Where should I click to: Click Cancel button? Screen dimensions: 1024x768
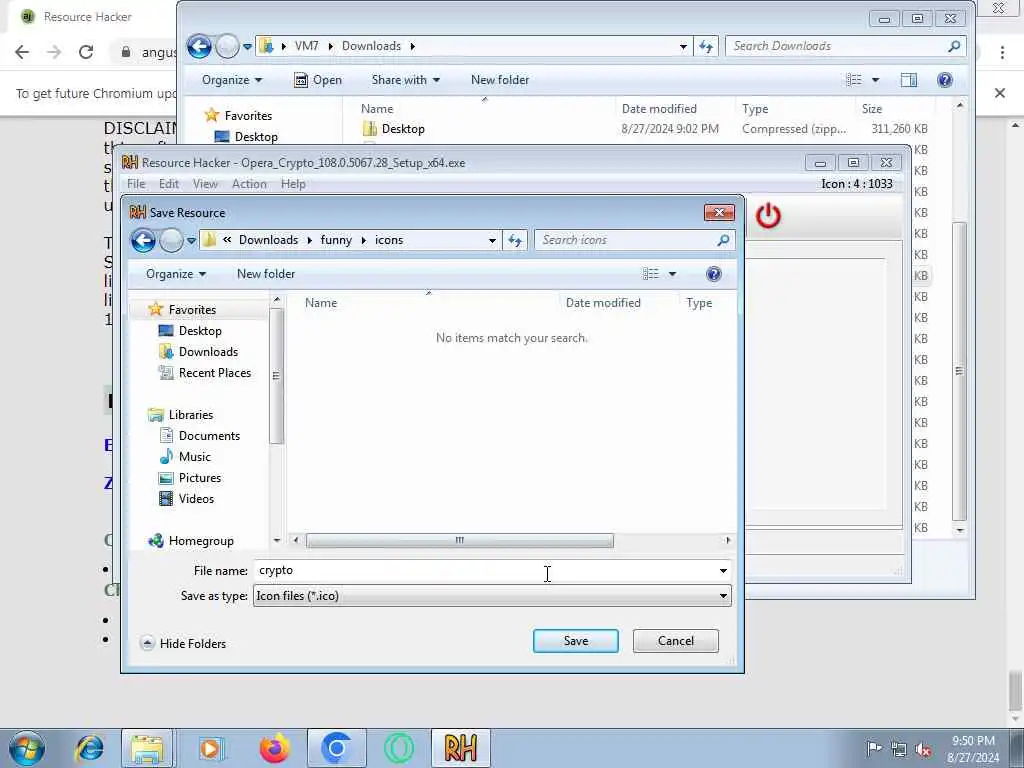675,641
